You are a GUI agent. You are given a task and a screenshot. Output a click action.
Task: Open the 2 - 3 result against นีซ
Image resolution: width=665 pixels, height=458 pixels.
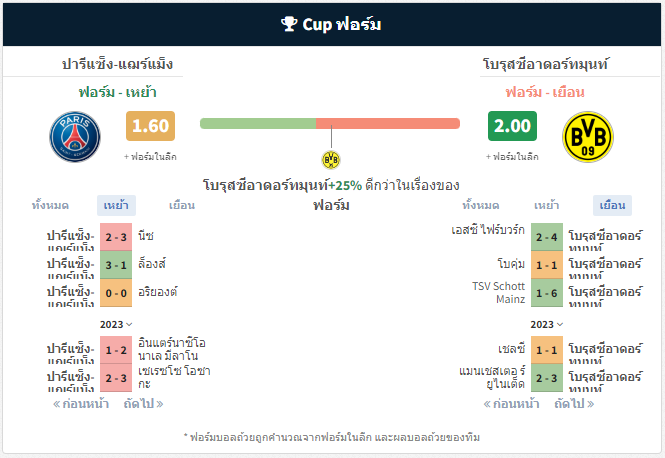pyautogui.click(x=116, y=237)
